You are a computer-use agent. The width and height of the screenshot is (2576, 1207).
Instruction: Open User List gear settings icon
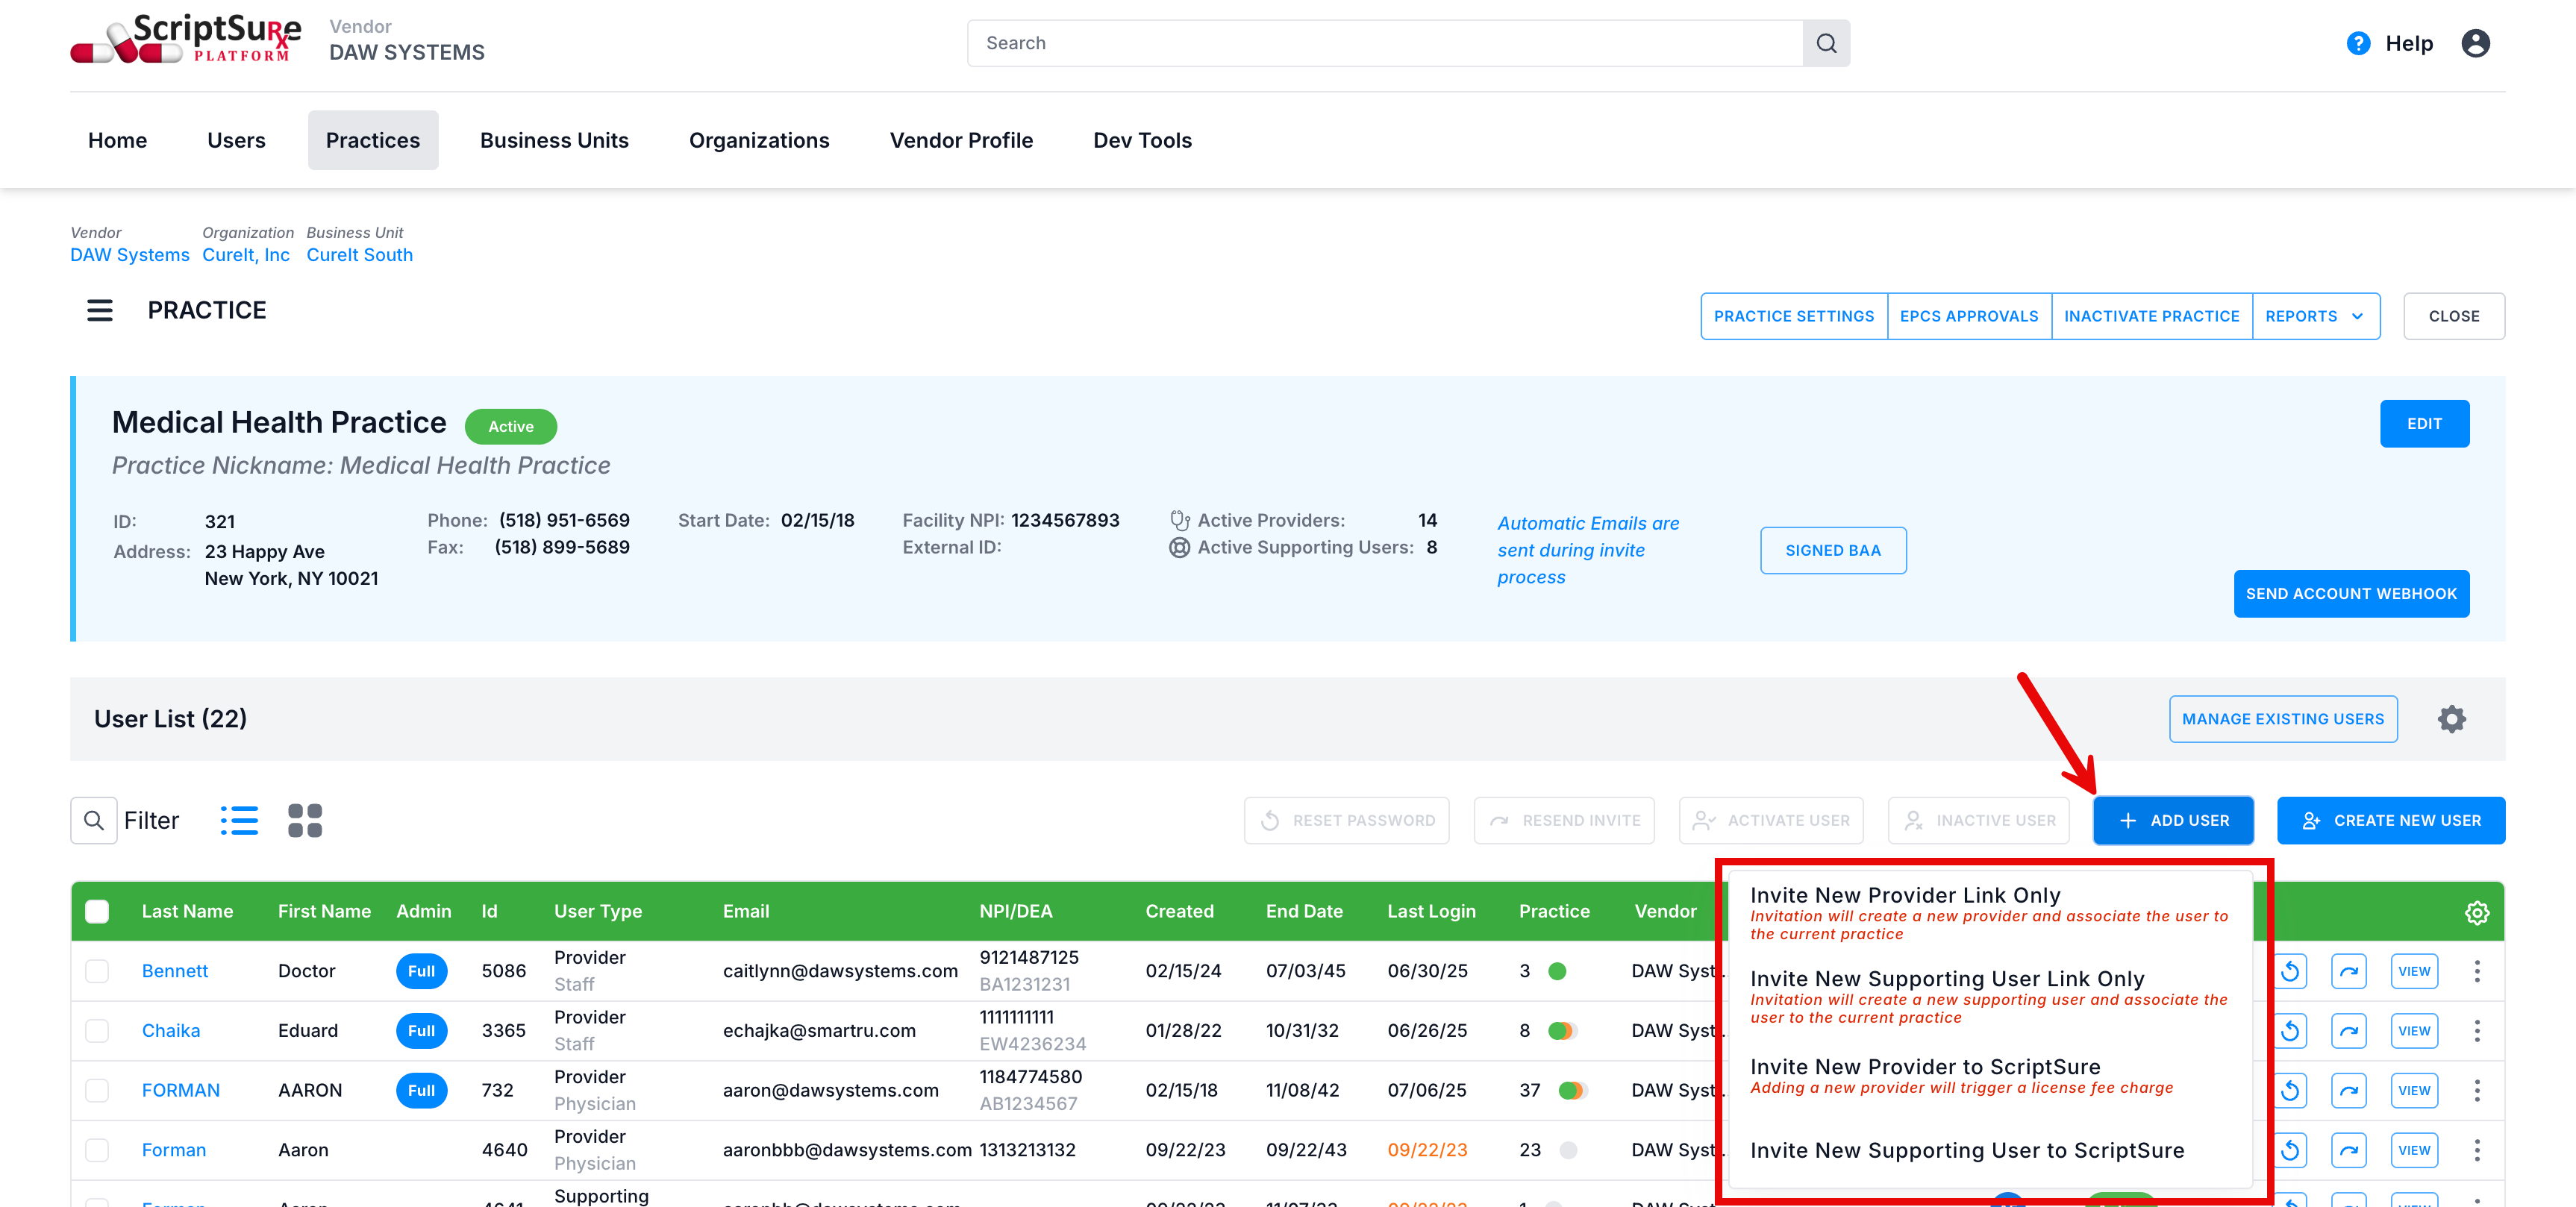pos(2451,719)
